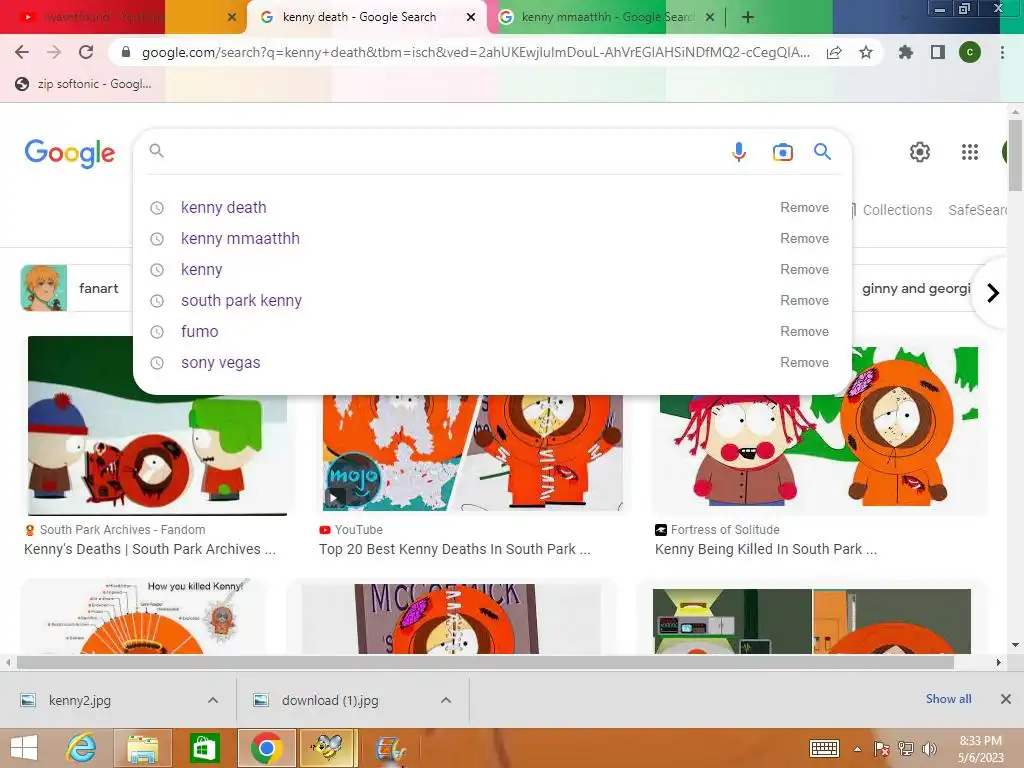The image size is (1024, 768).
Task: Go back with the browser back arrow
Action: (22, 52)
